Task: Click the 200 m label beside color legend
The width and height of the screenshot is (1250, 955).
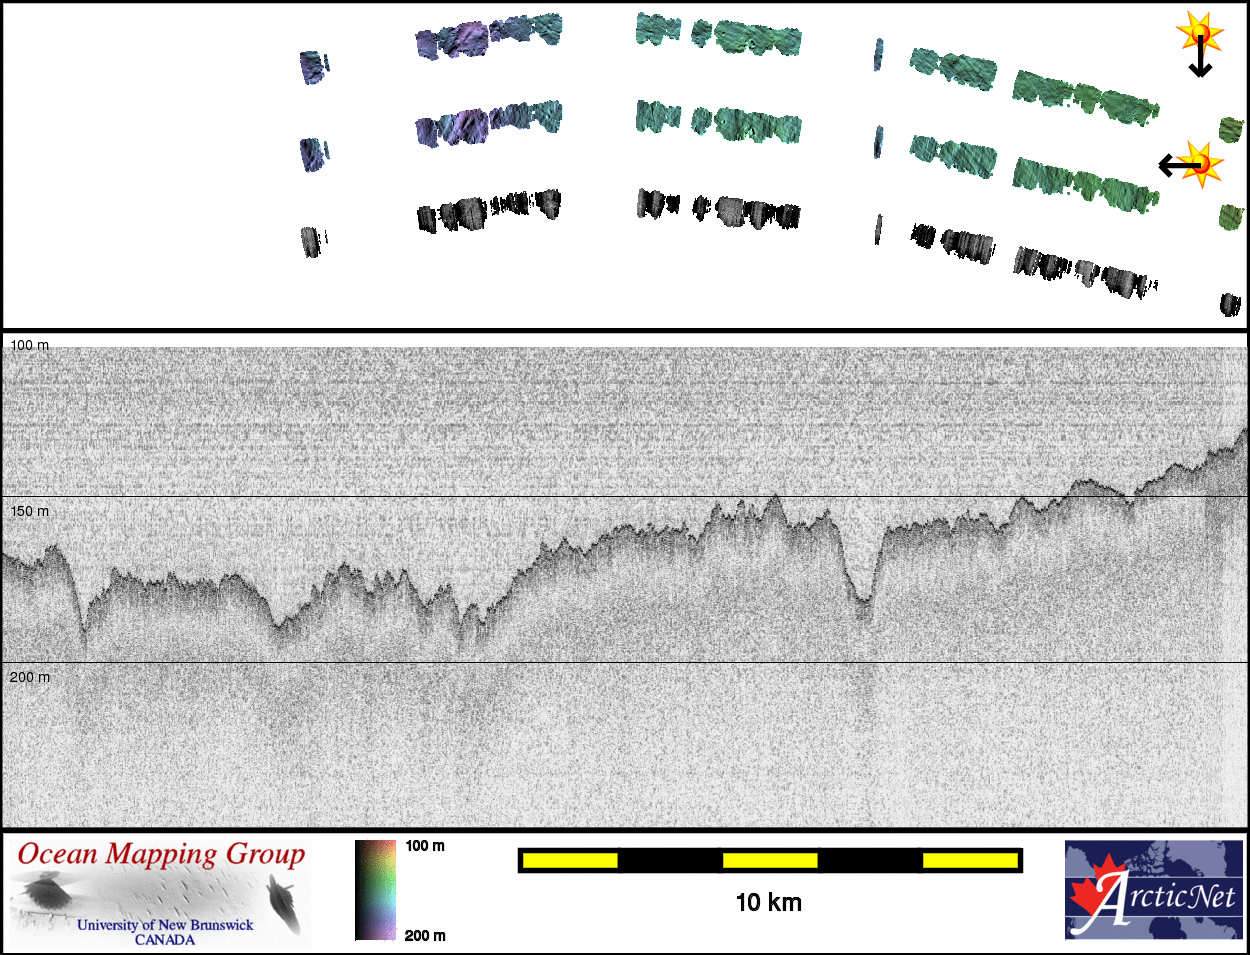Action: [425, 936]
